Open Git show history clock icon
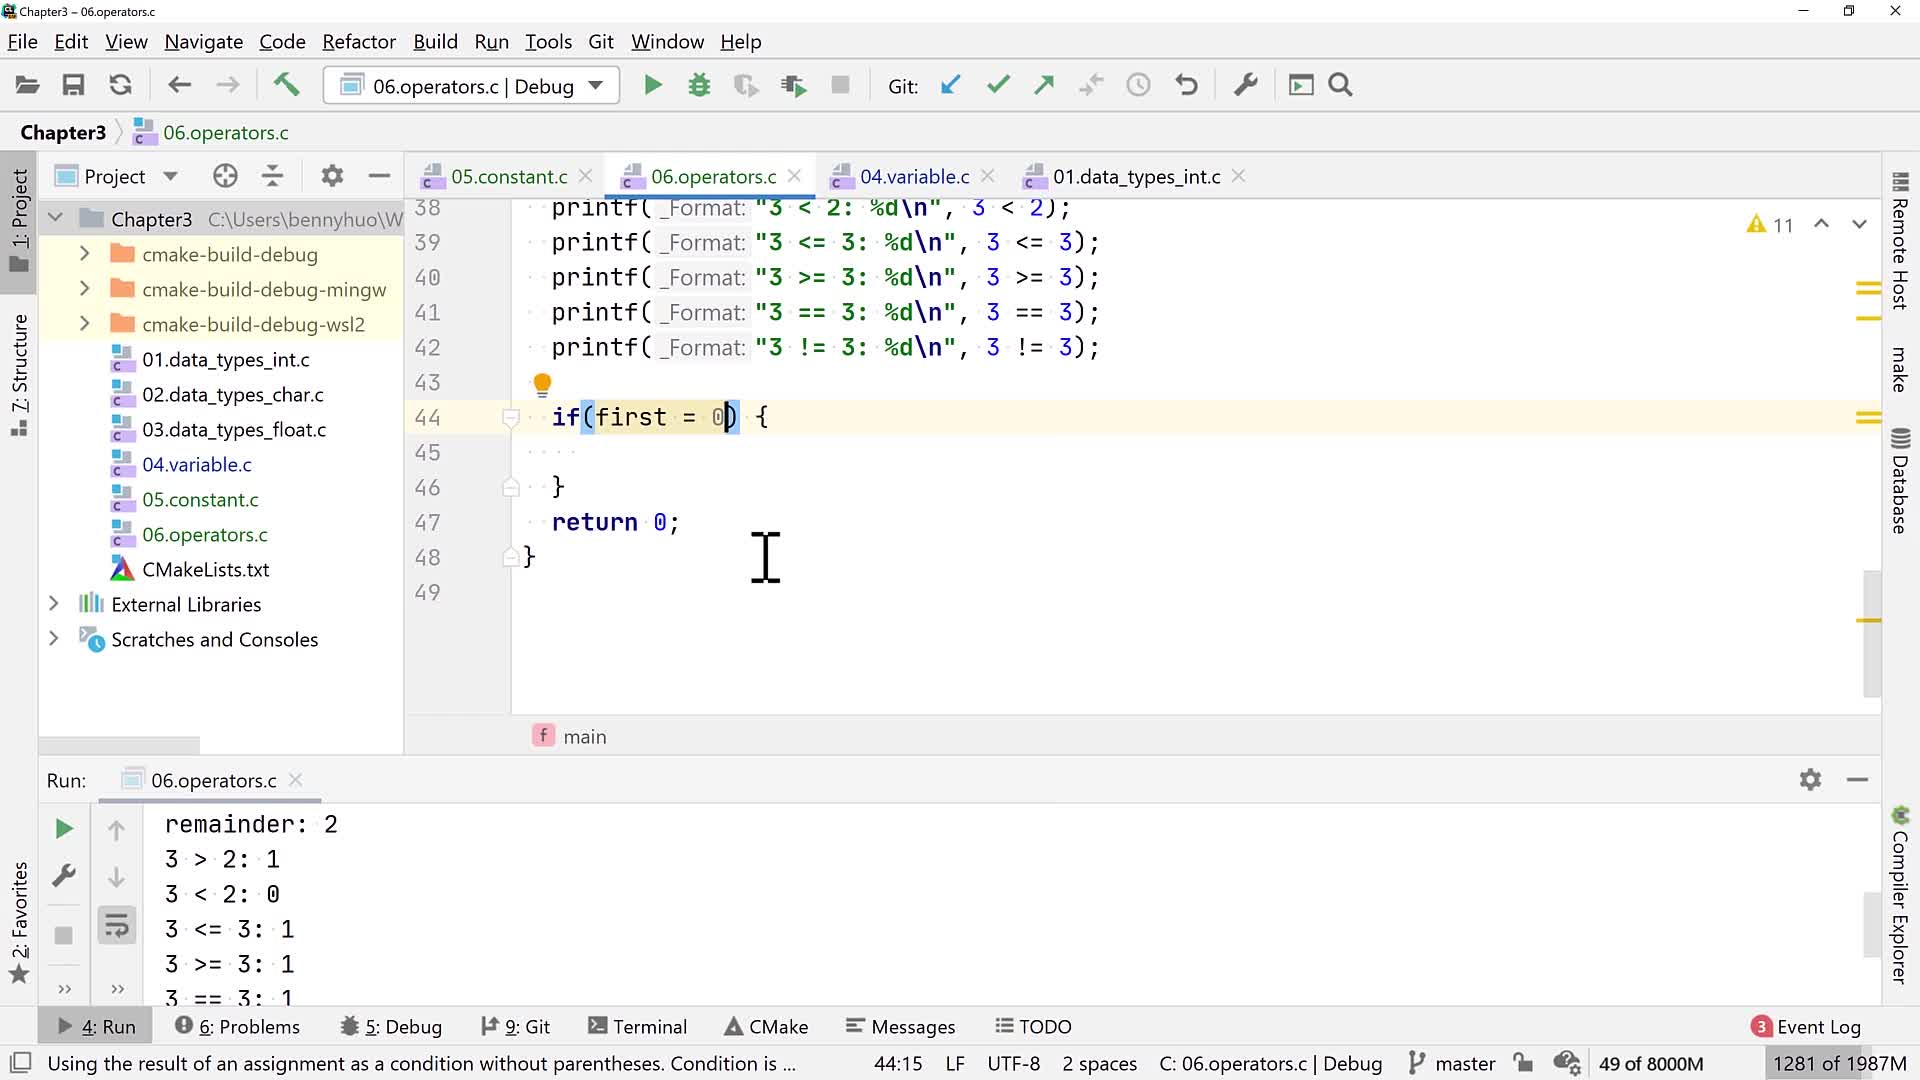The width and height of the screenshot is (1920, 1080). coord(1138,85)
